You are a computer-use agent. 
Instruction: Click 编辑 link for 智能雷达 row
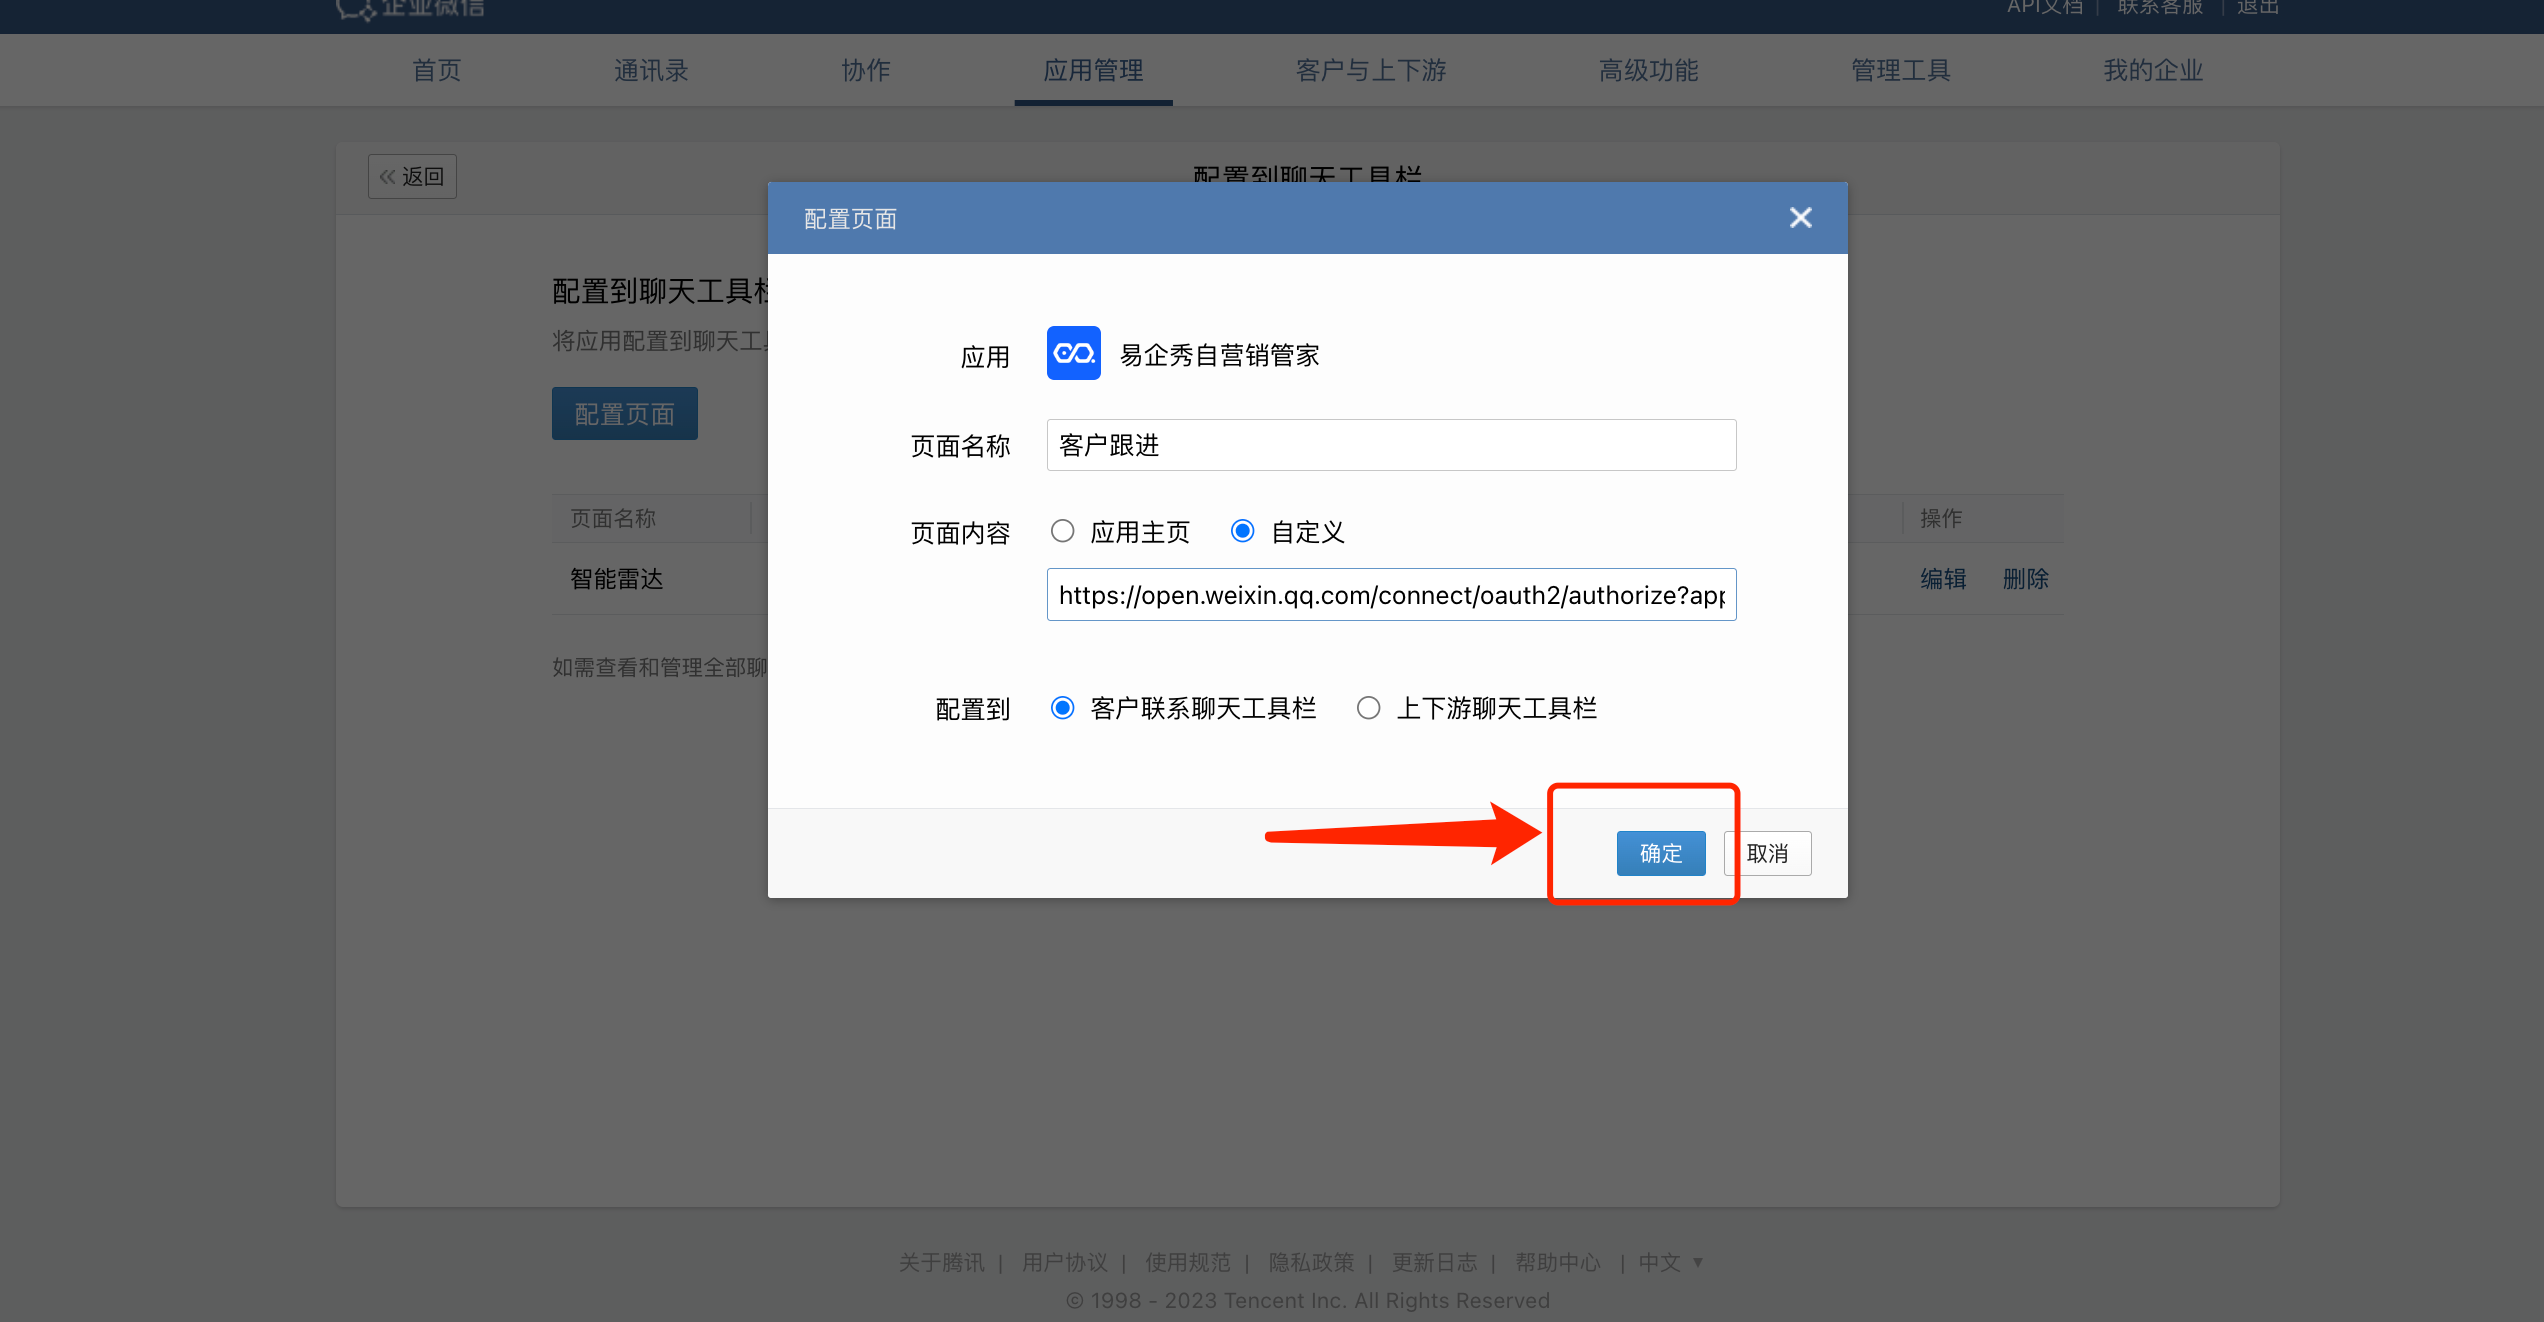coord(1942,579)
